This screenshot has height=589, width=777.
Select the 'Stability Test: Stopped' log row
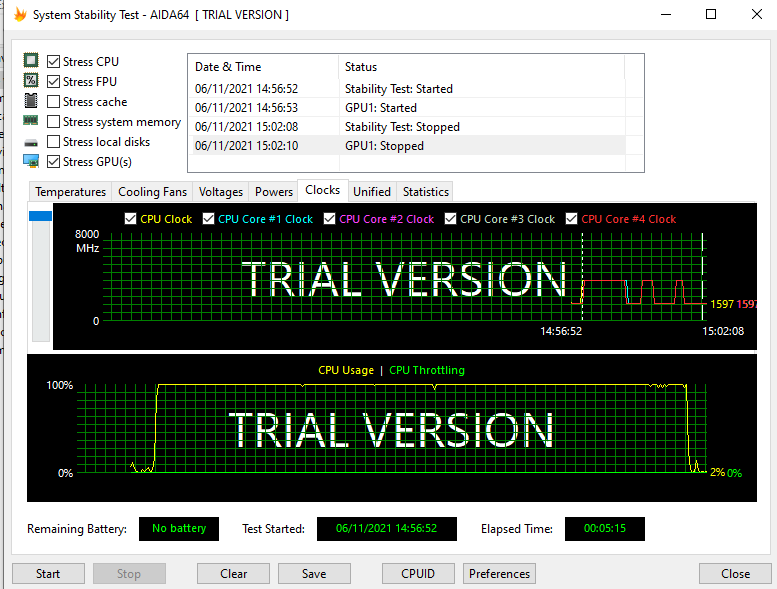[407, 127]
